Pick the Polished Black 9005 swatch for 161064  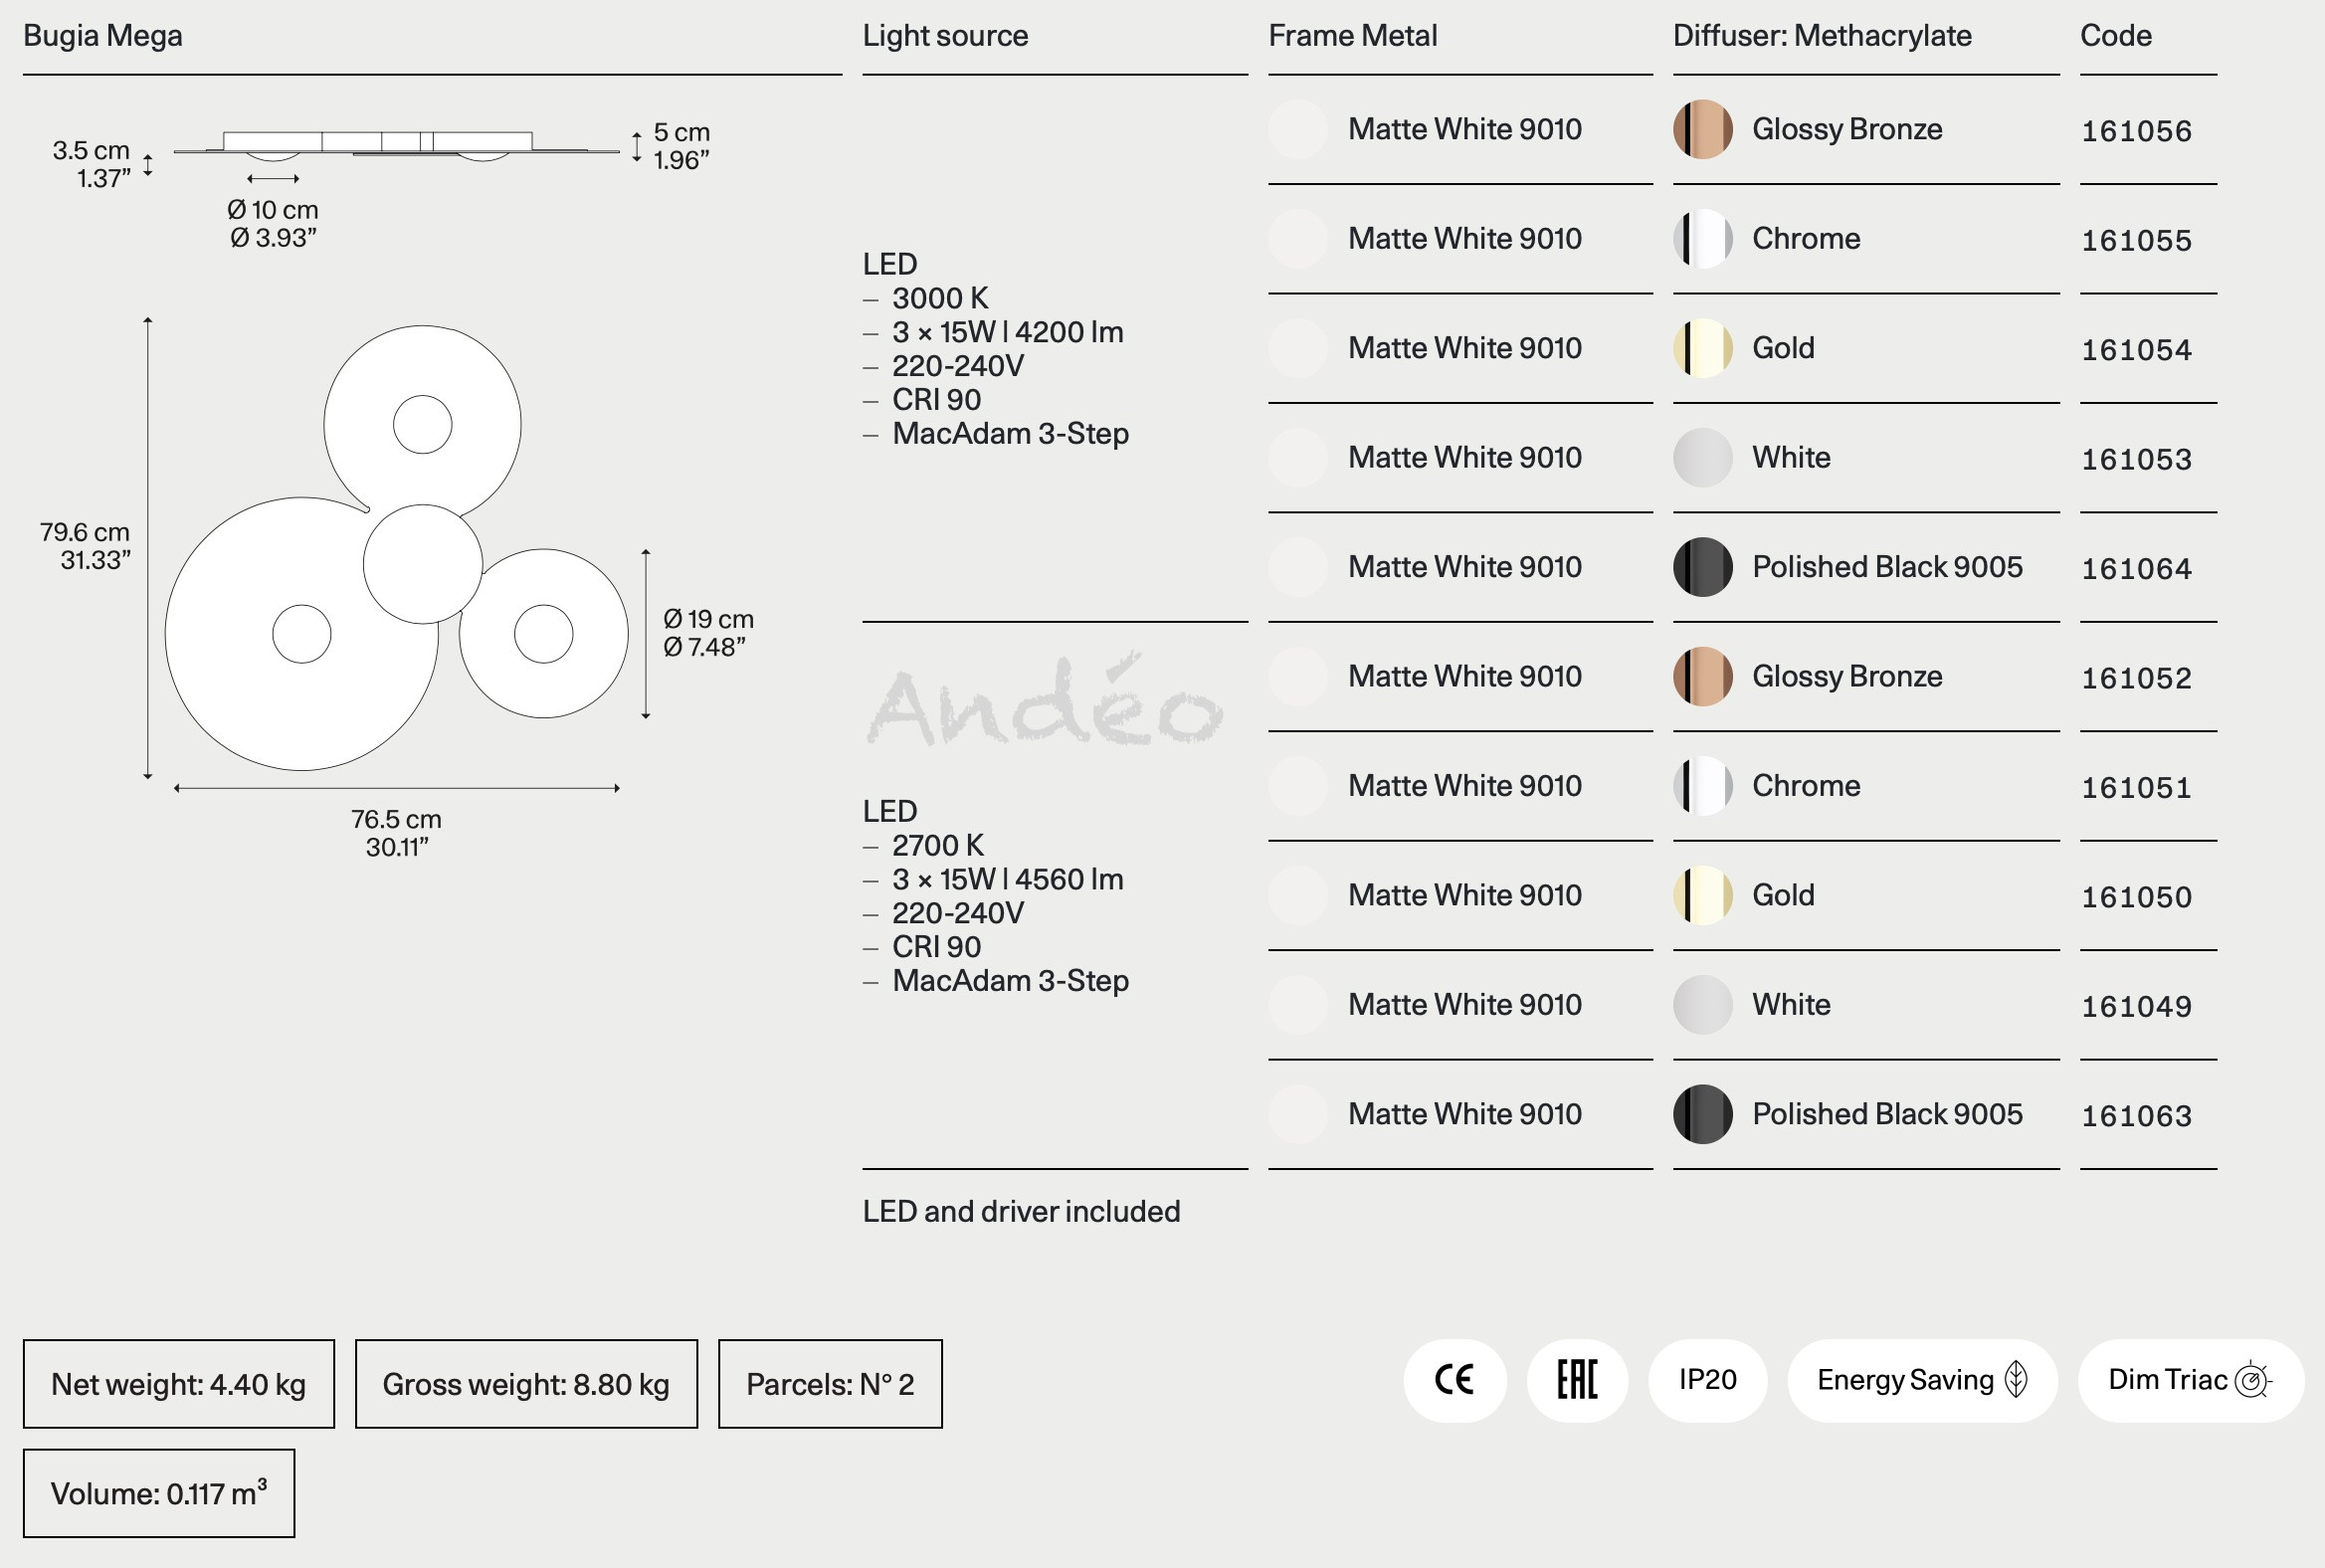click(x=1702, y=567)
